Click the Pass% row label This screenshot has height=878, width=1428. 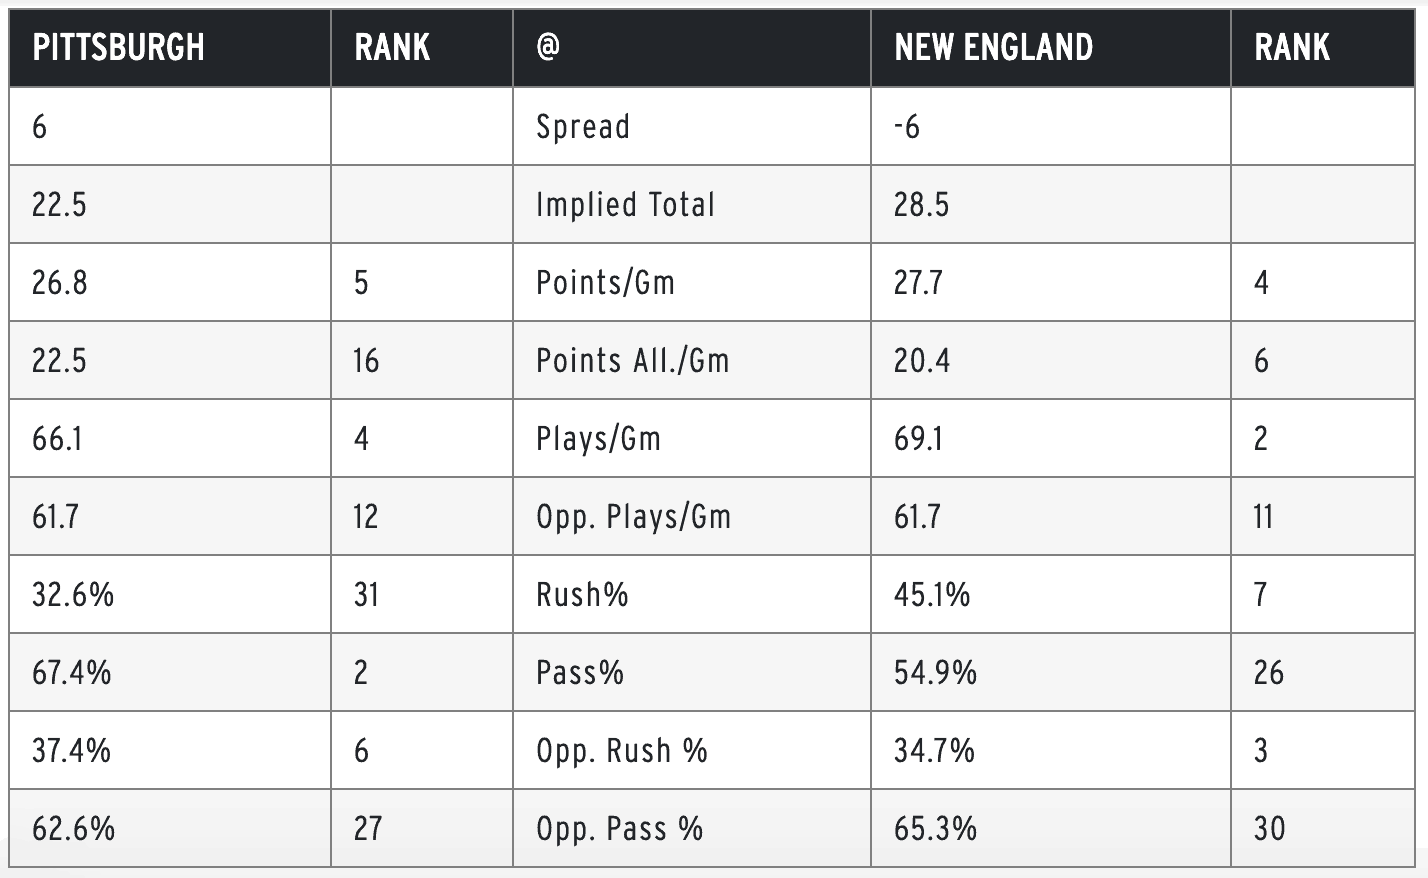(x=580, y=673)
